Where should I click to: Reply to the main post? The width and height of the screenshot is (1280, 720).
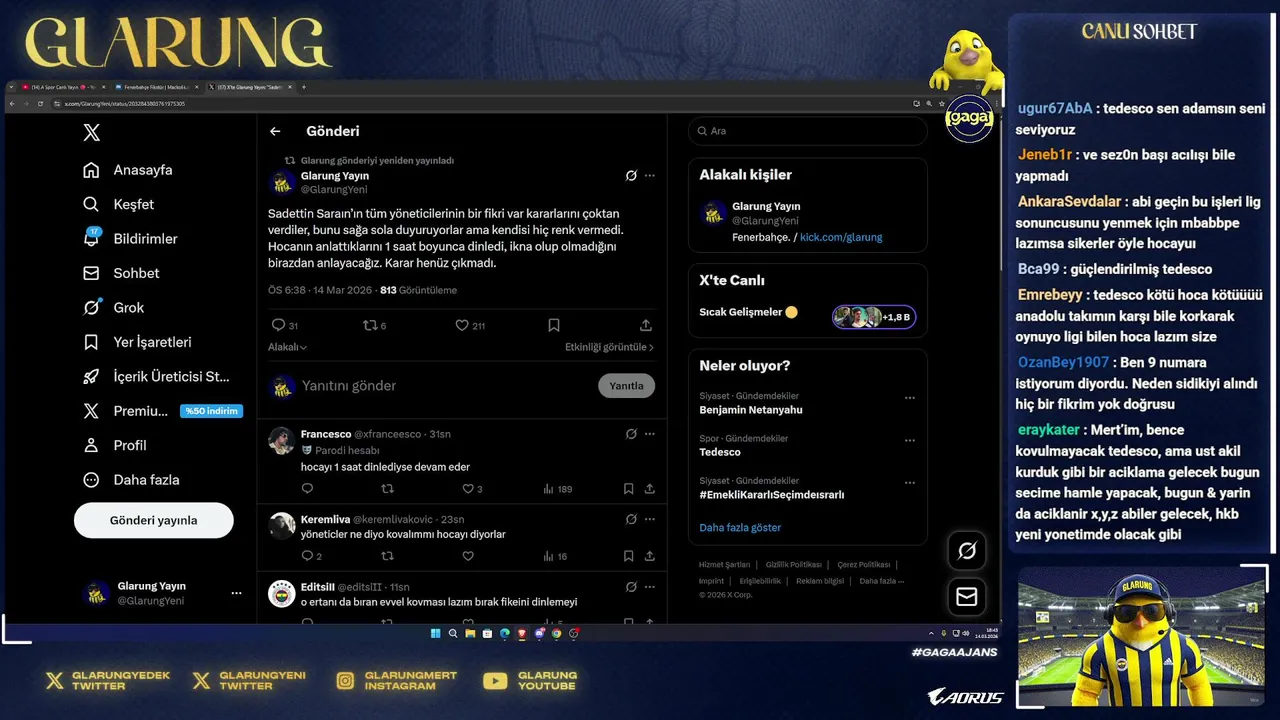click(278, 325)
